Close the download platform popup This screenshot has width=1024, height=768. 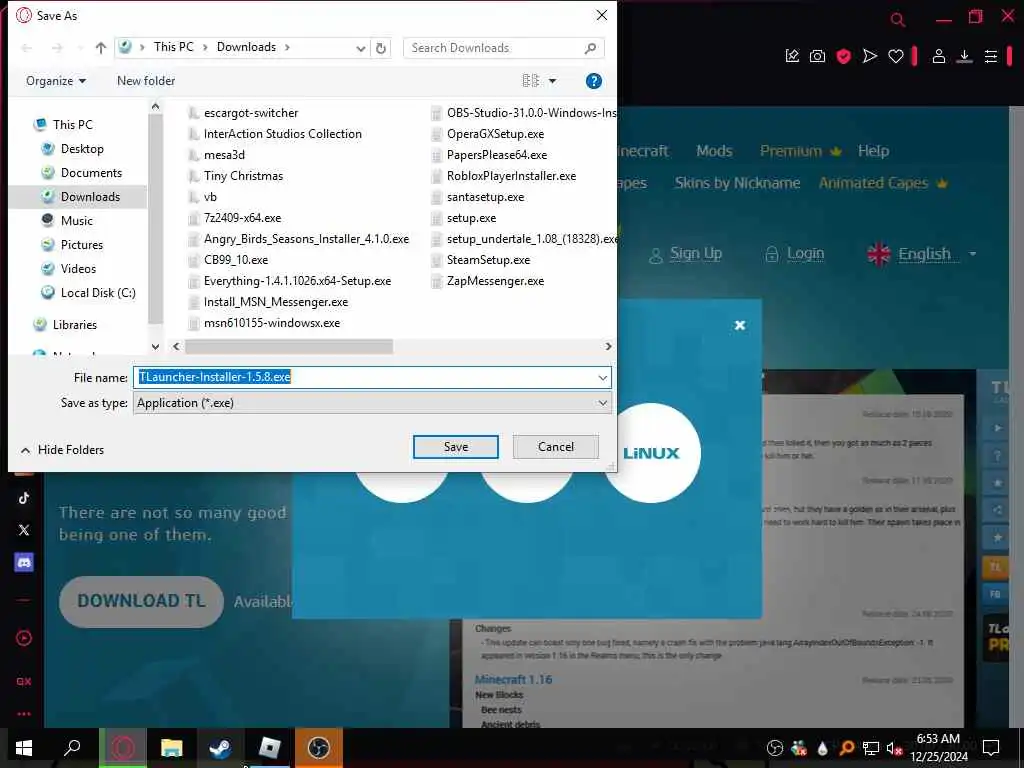pos(739,325)
